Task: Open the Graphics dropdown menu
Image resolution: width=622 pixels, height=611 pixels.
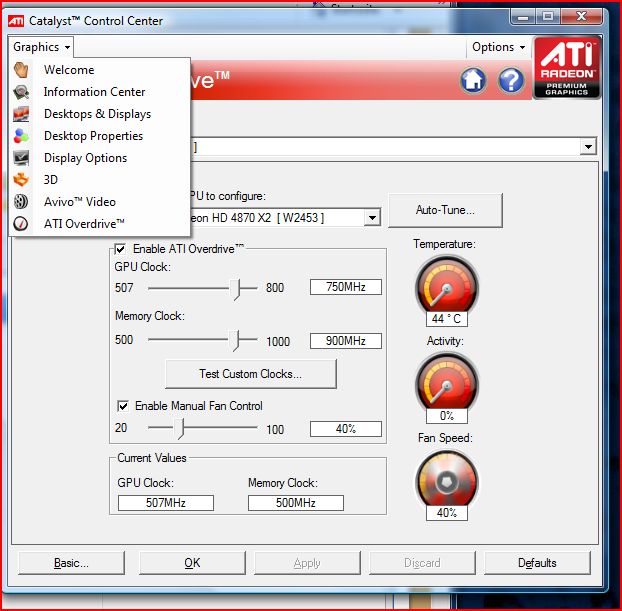Action: 41,47
